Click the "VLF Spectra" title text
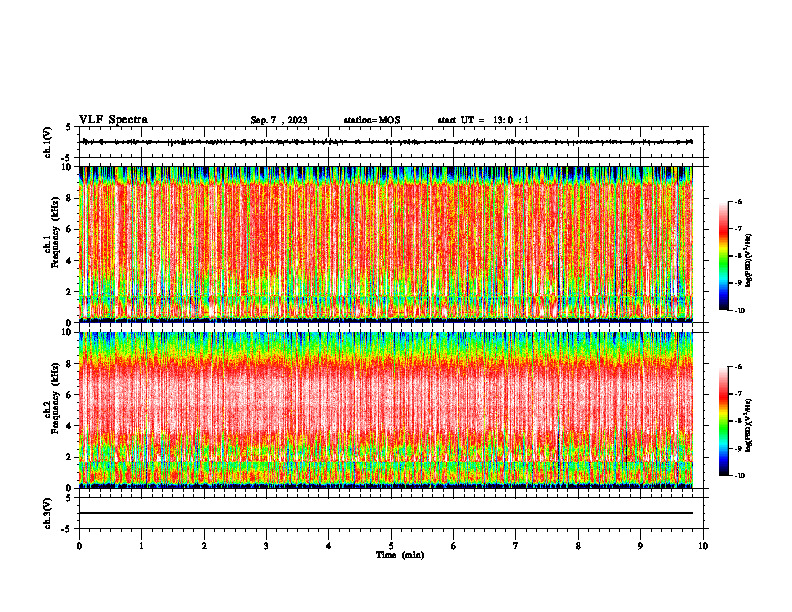 point(113,120)
